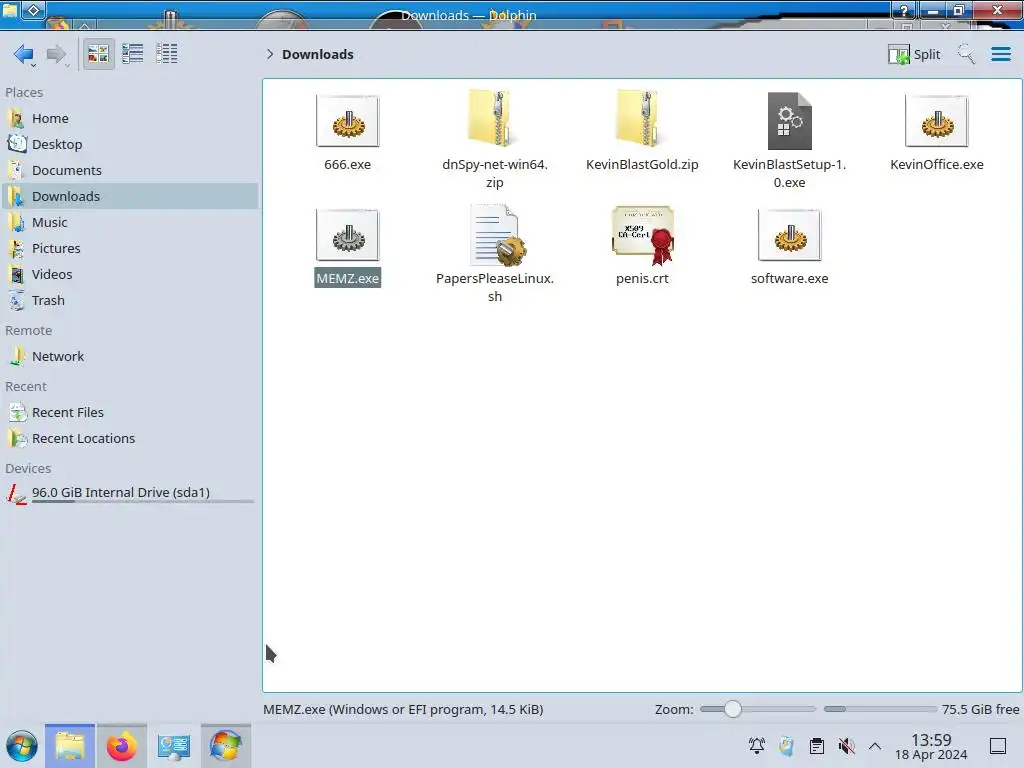The width and height of the screenshot is (1024, 768).
Task: Click the title bar help question button
Action: 904,10
